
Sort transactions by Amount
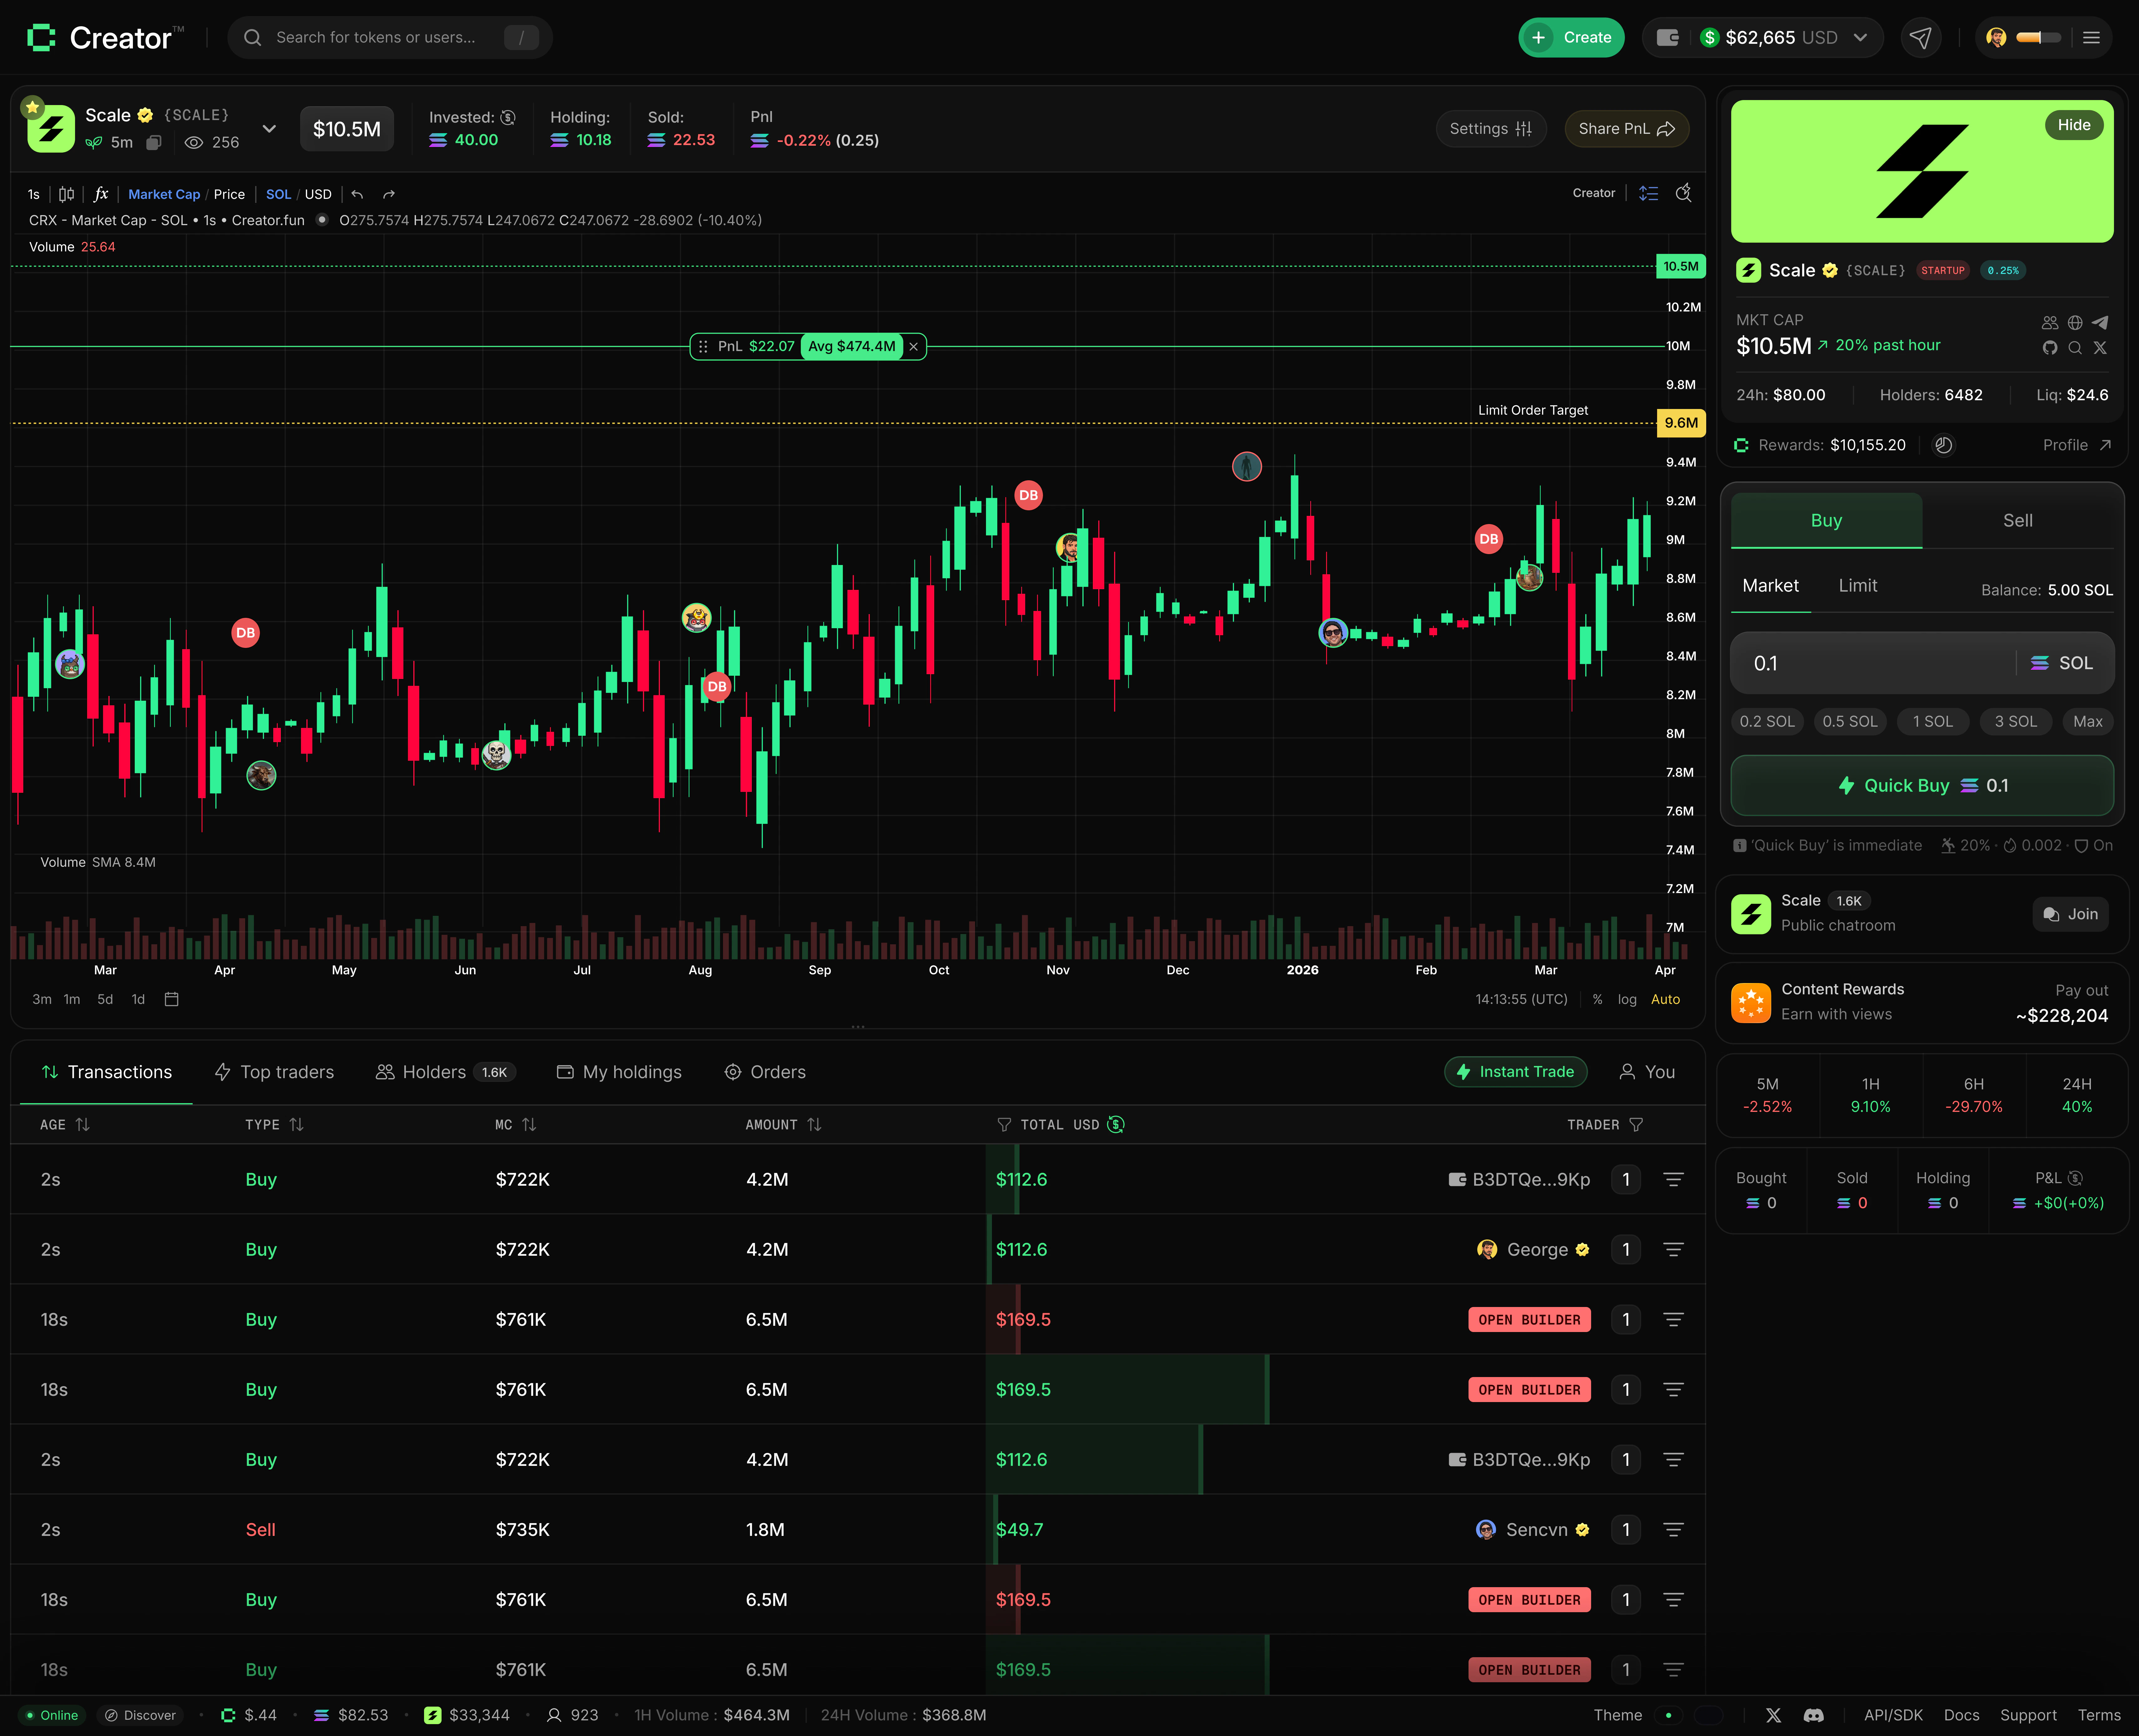pyautogui.click(x=784, y=1125)
